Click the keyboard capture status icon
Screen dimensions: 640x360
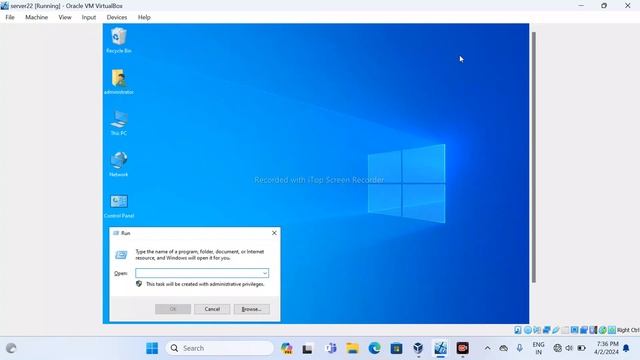click(612, 330)
